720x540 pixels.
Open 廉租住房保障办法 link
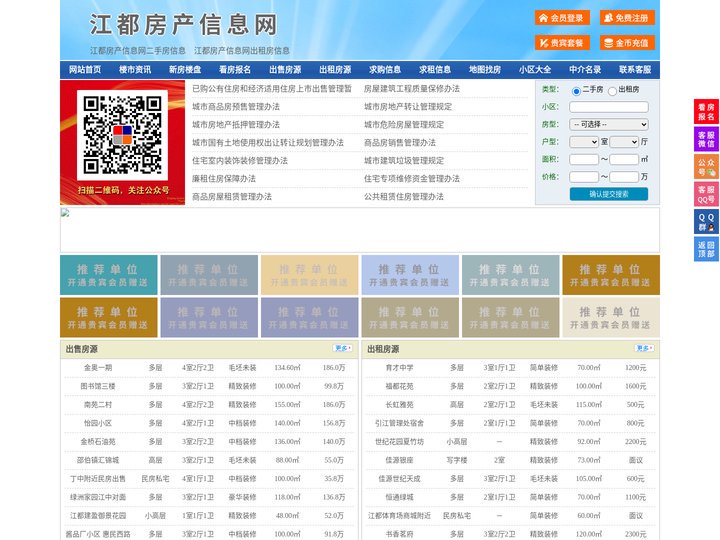(x=224, y=179)
